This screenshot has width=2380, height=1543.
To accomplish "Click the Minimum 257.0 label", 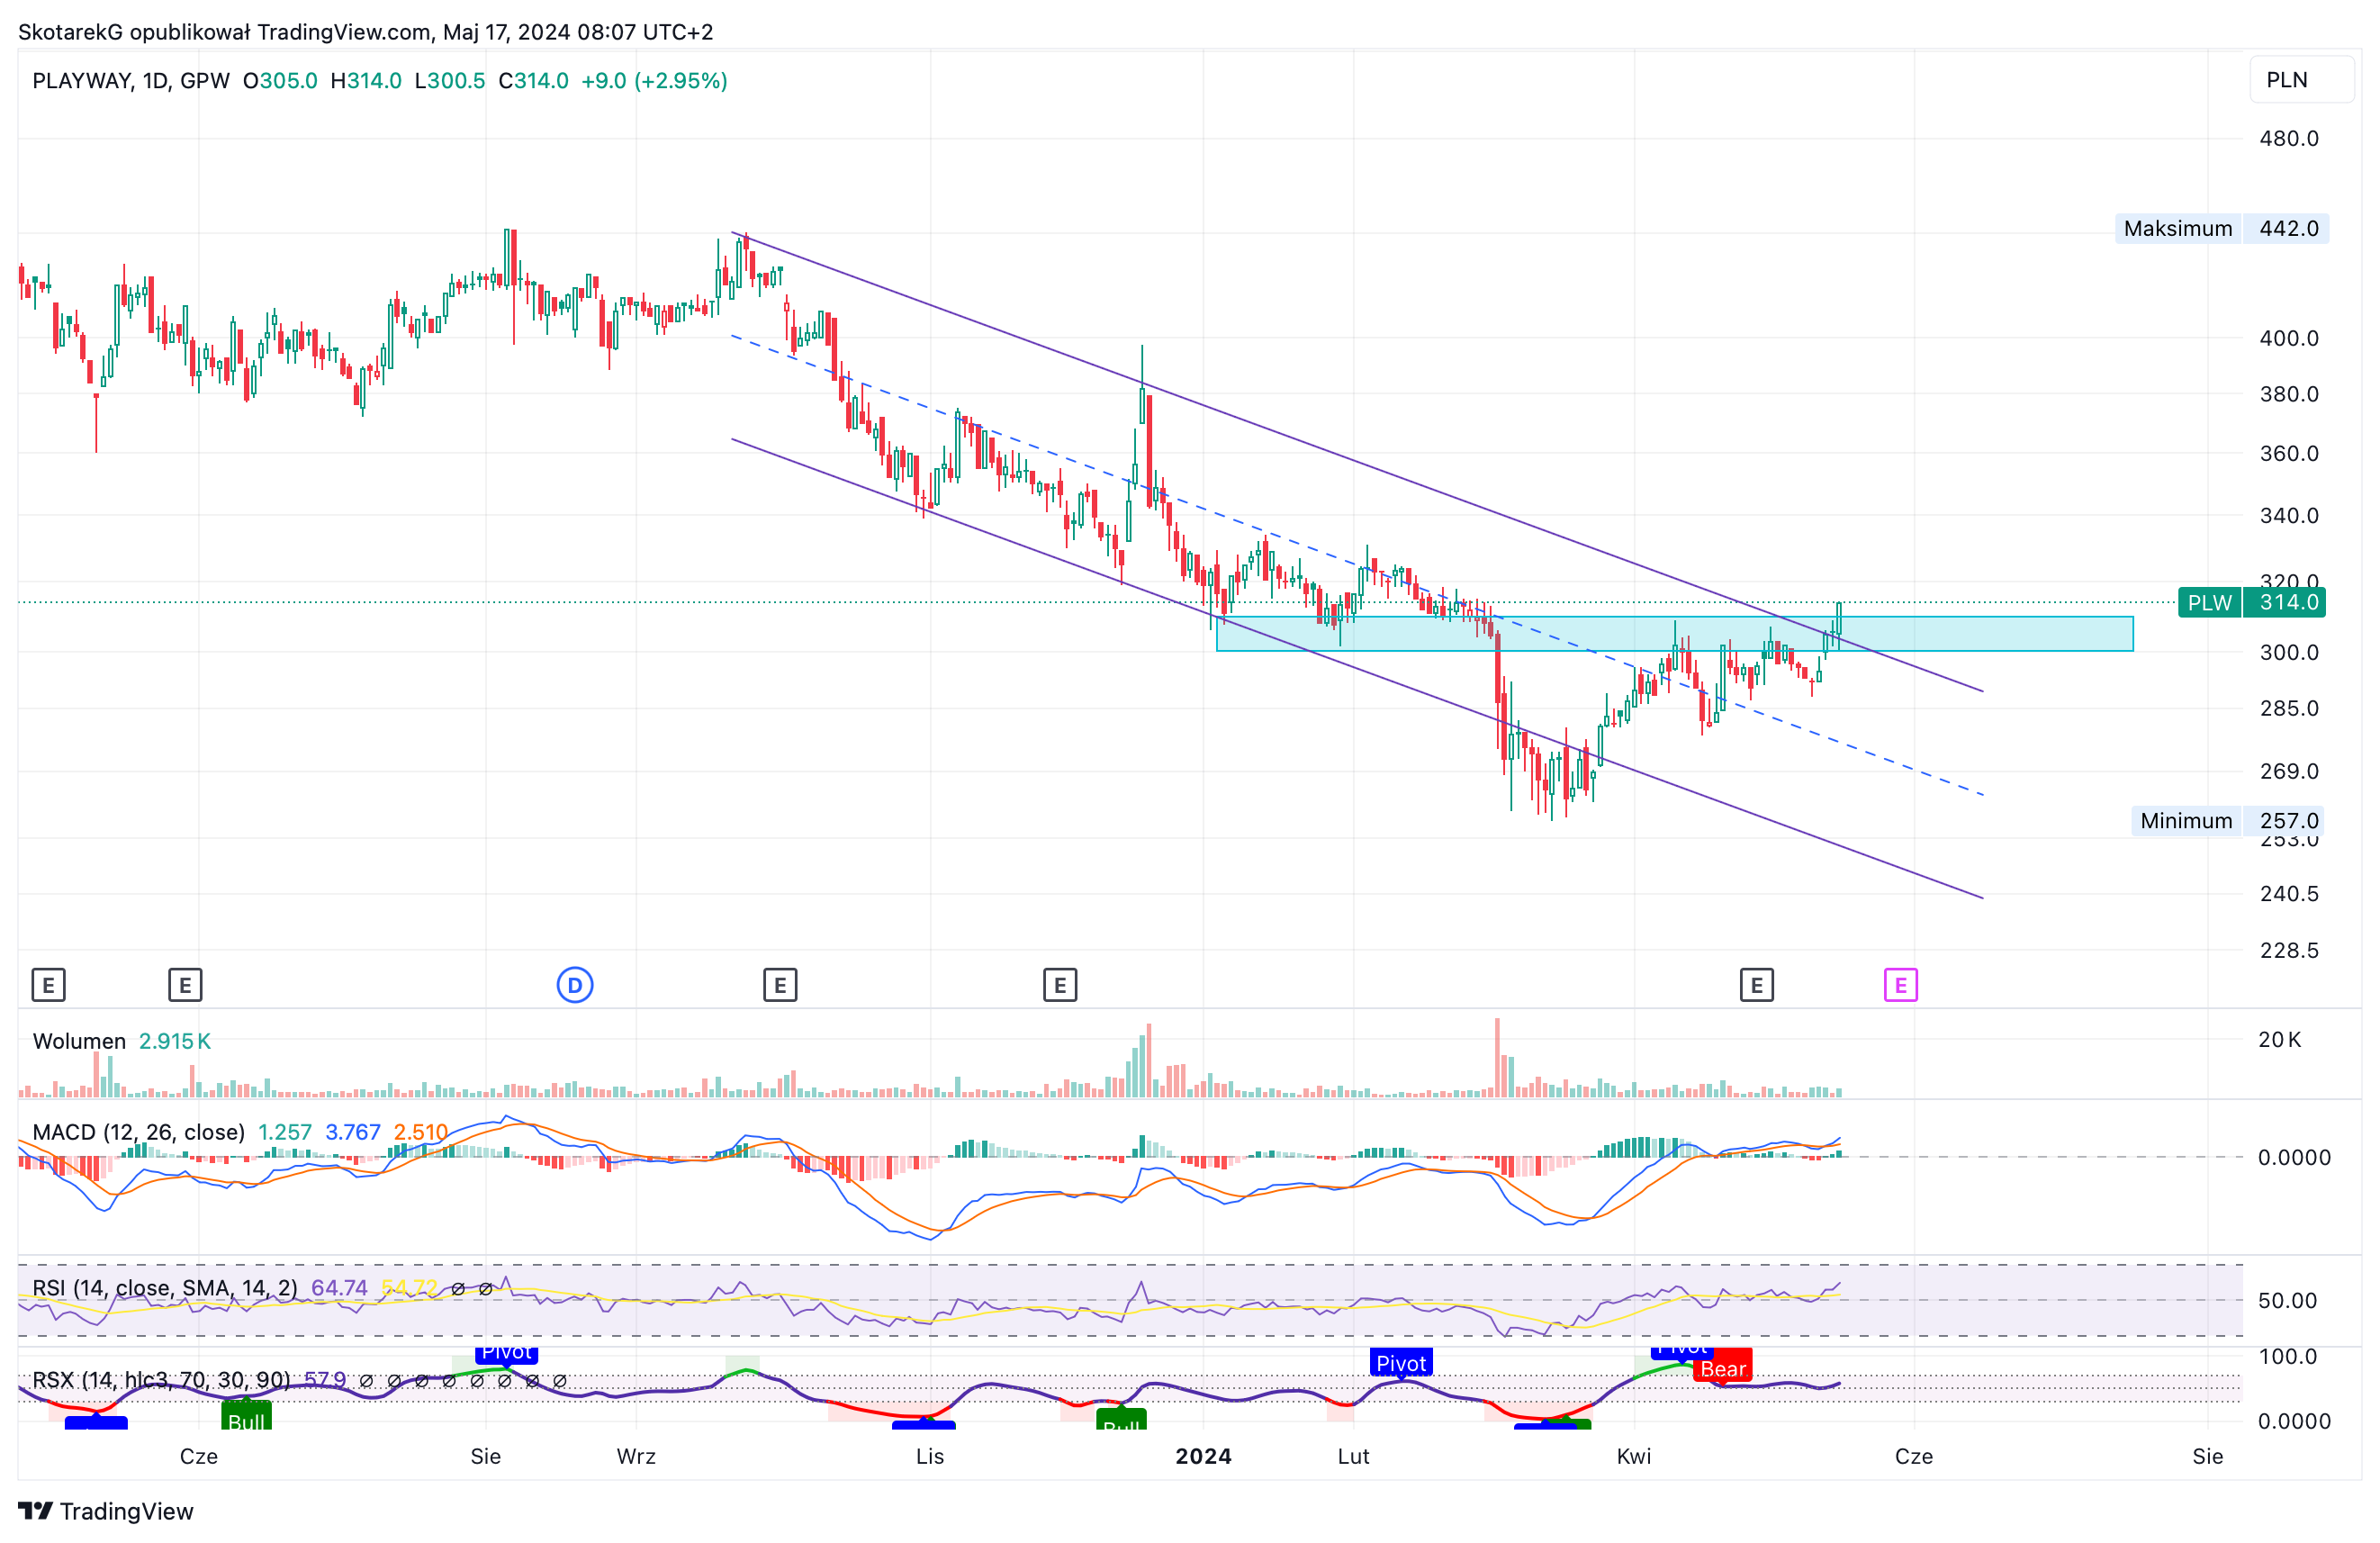I will [2227, 821].
